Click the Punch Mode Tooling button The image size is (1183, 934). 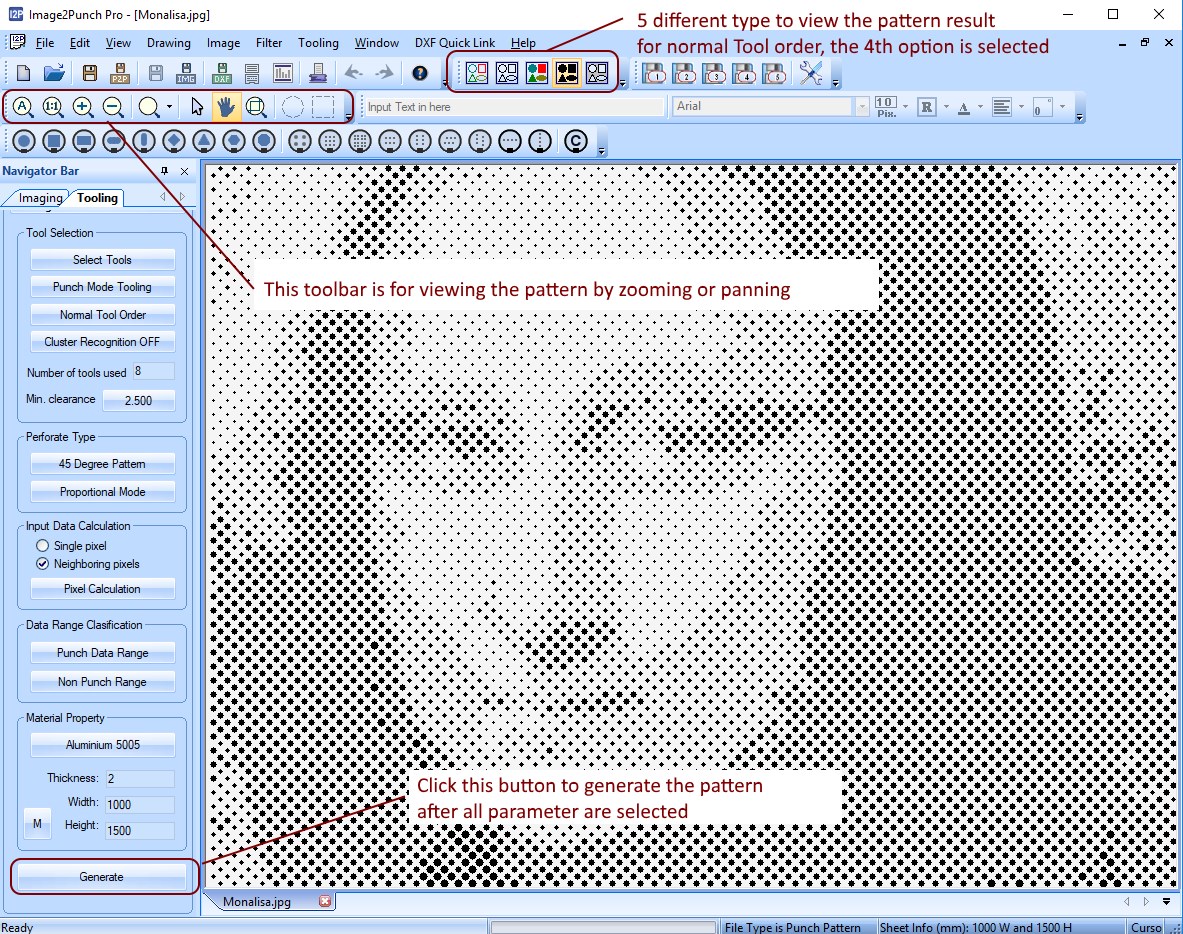coord(103,287)
